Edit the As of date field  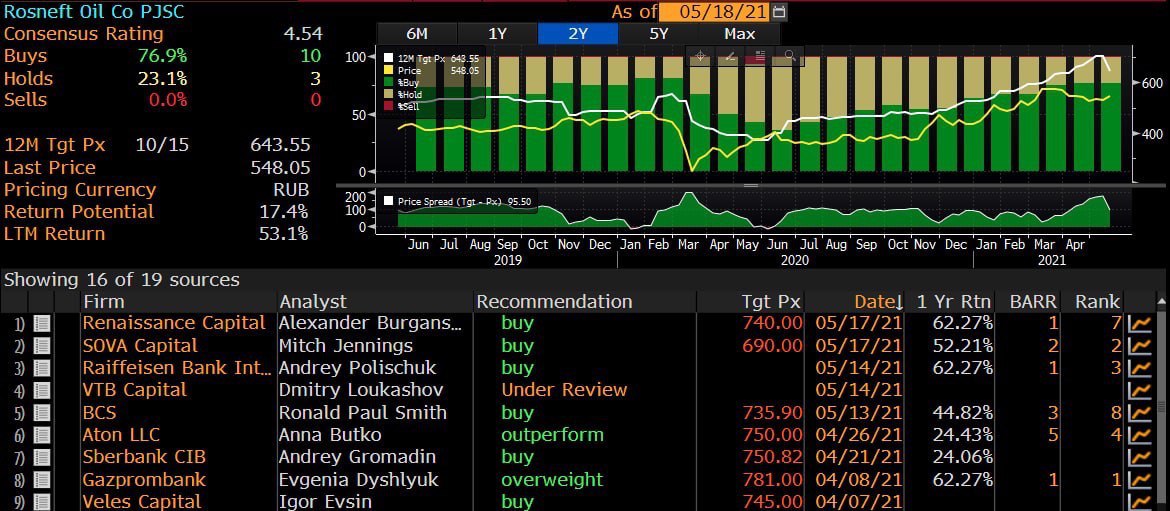(x=716, y=12)
